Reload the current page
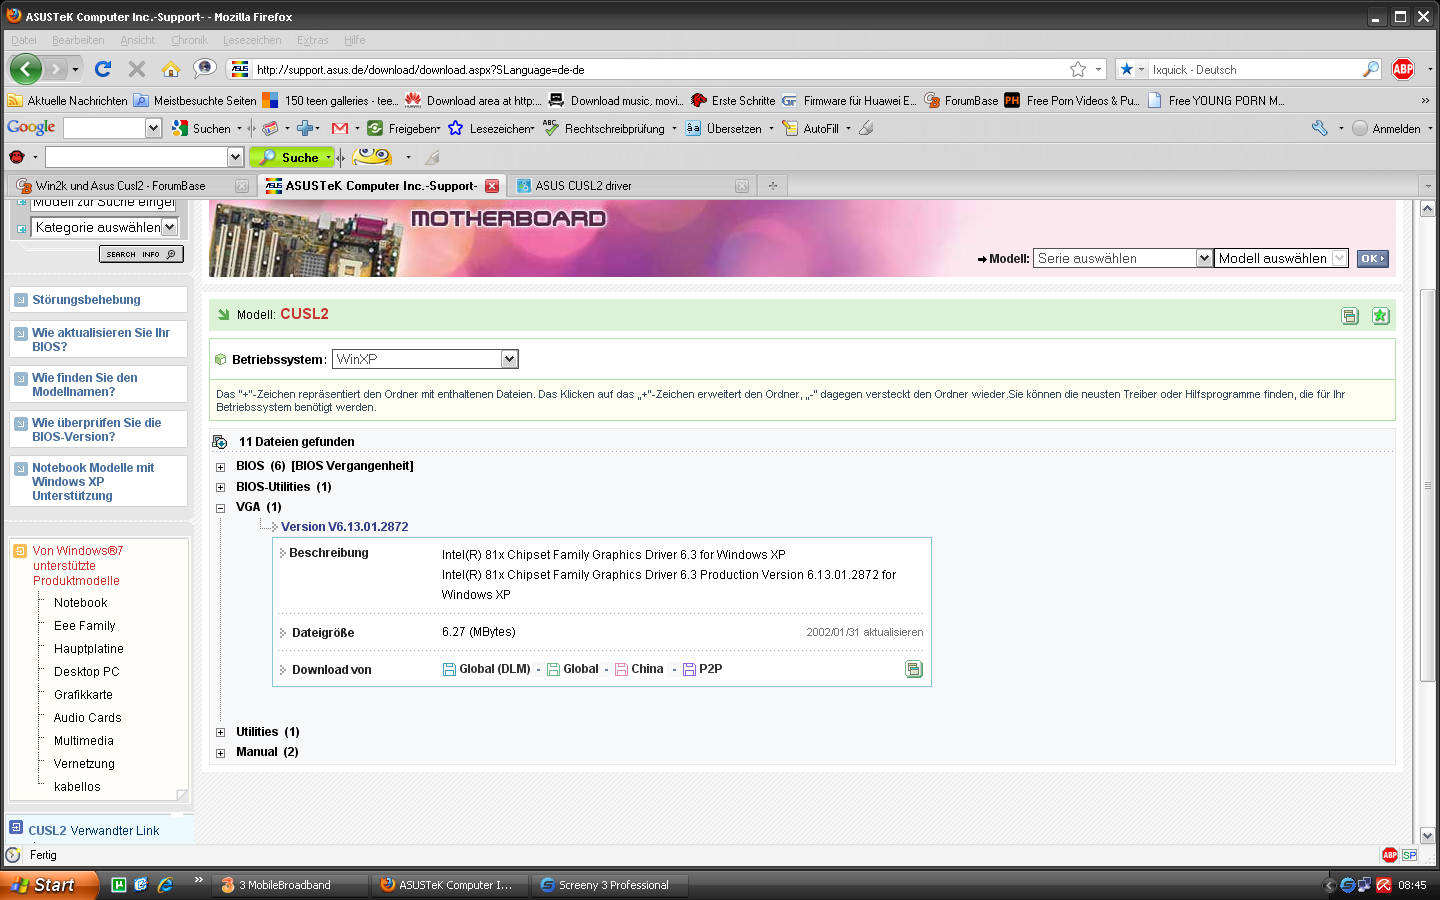1440x900 pixels. (x=103, y=69)
